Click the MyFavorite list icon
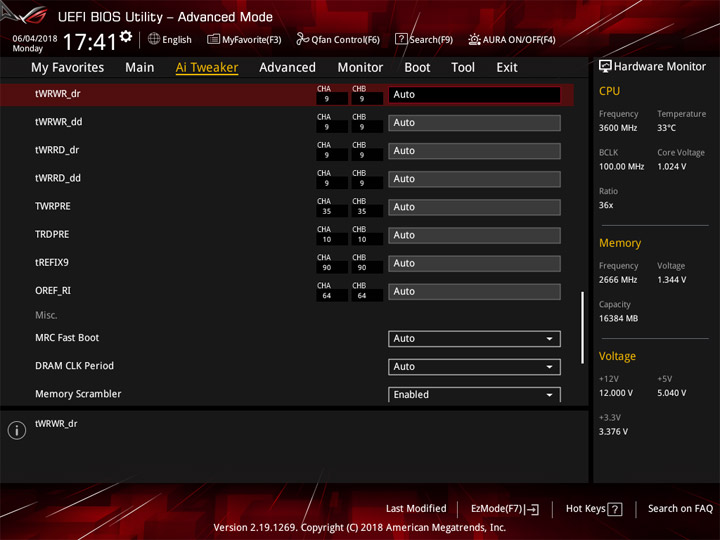The width and height of the screenshot is (720, 540). point(213,39)
